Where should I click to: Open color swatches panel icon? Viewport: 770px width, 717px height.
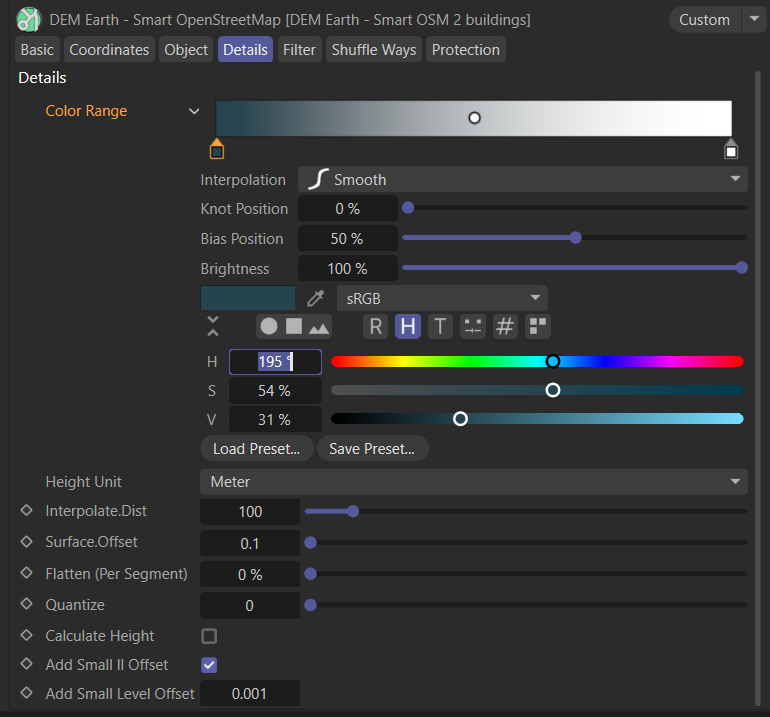(538, 327)
